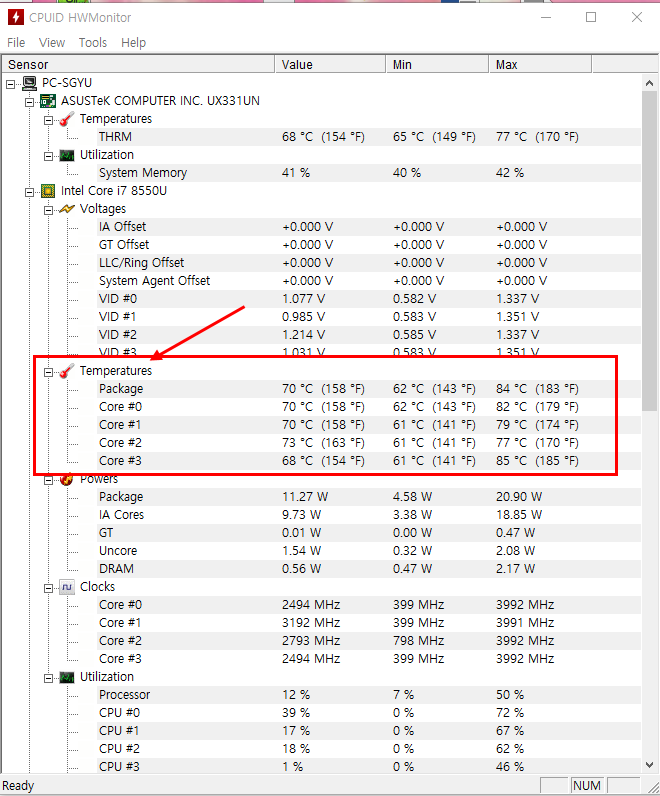Select the DRAM power row

(369, 569)
